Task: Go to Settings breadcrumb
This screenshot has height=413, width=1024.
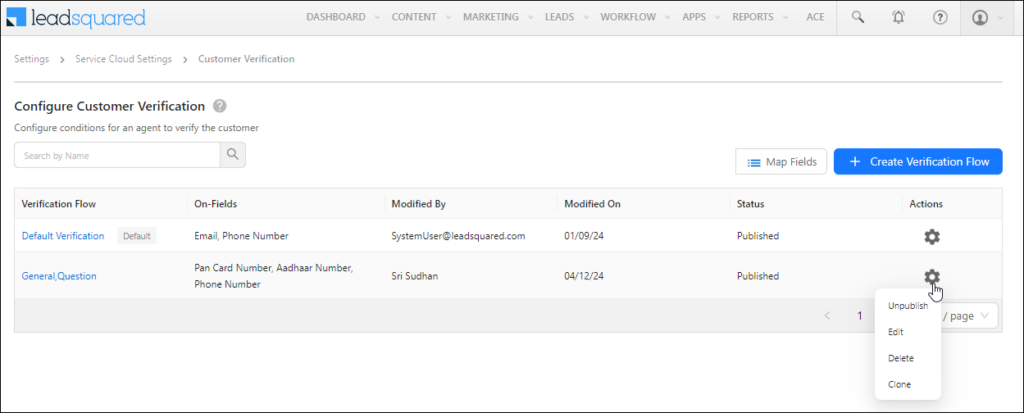Action: pyautogui.click(x=31, y=59)
